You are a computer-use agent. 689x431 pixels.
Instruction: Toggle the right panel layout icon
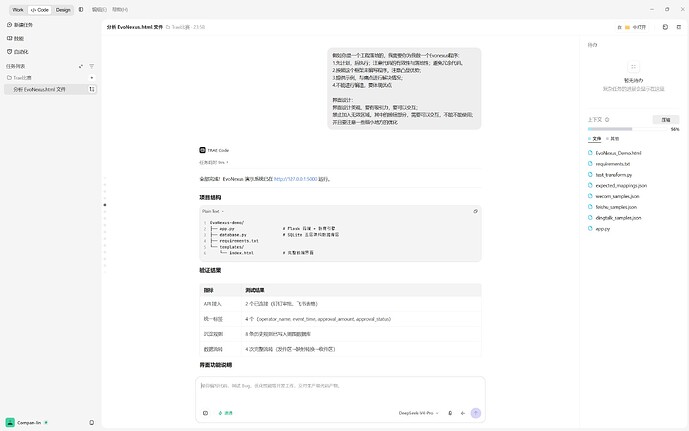(x=679, y=27)
